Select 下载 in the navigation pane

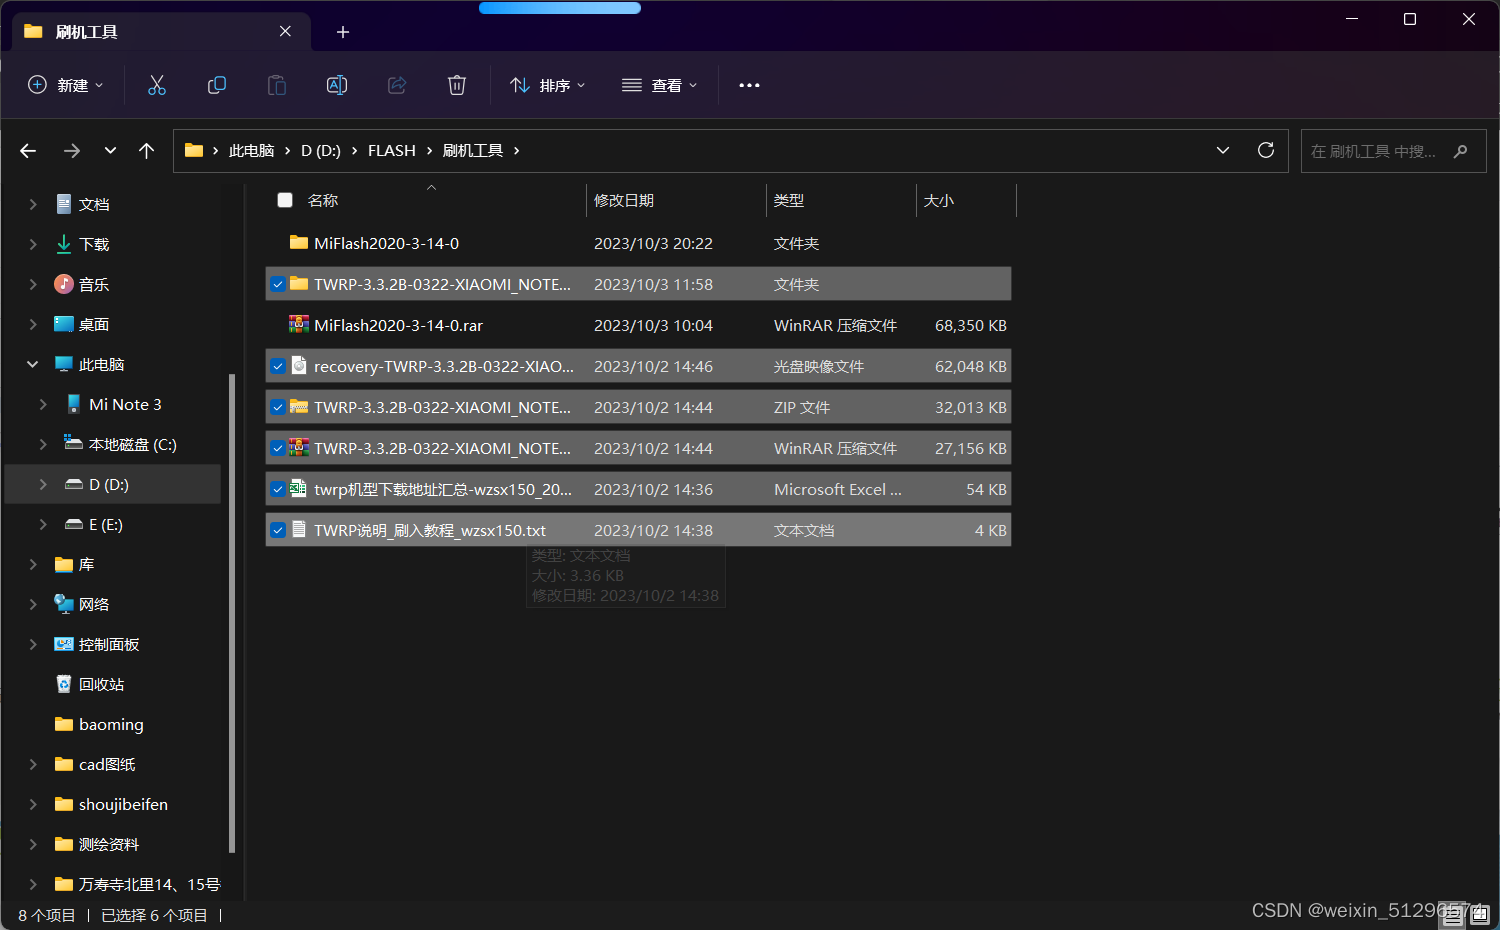pos(94,244)
